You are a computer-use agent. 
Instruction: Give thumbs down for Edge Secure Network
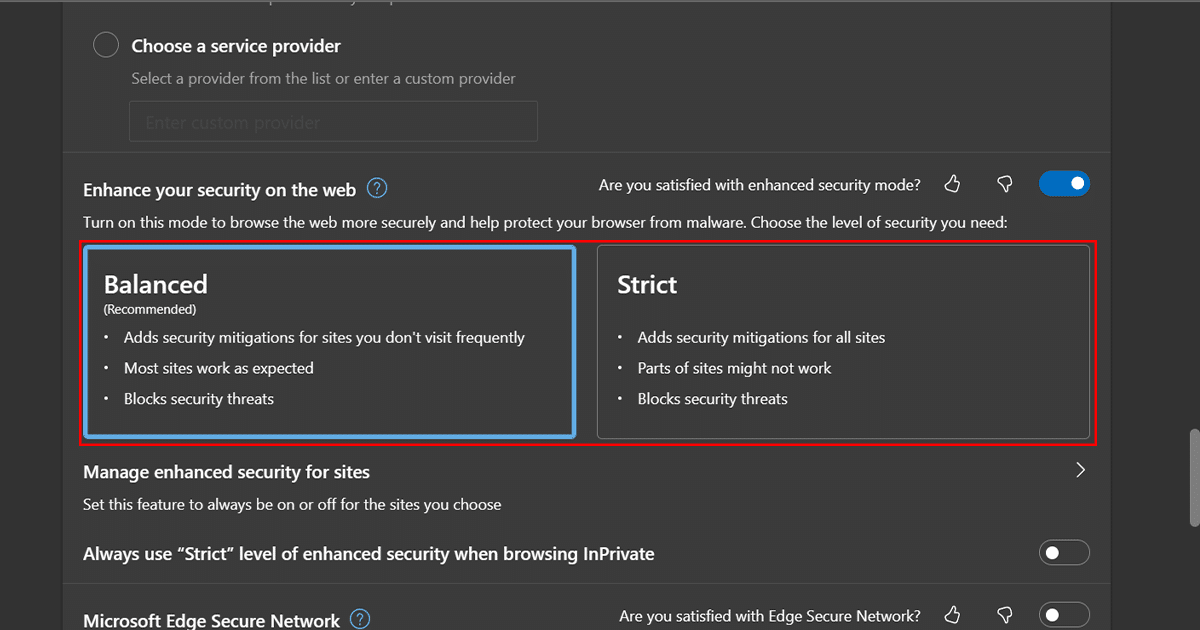[1005, 615]
